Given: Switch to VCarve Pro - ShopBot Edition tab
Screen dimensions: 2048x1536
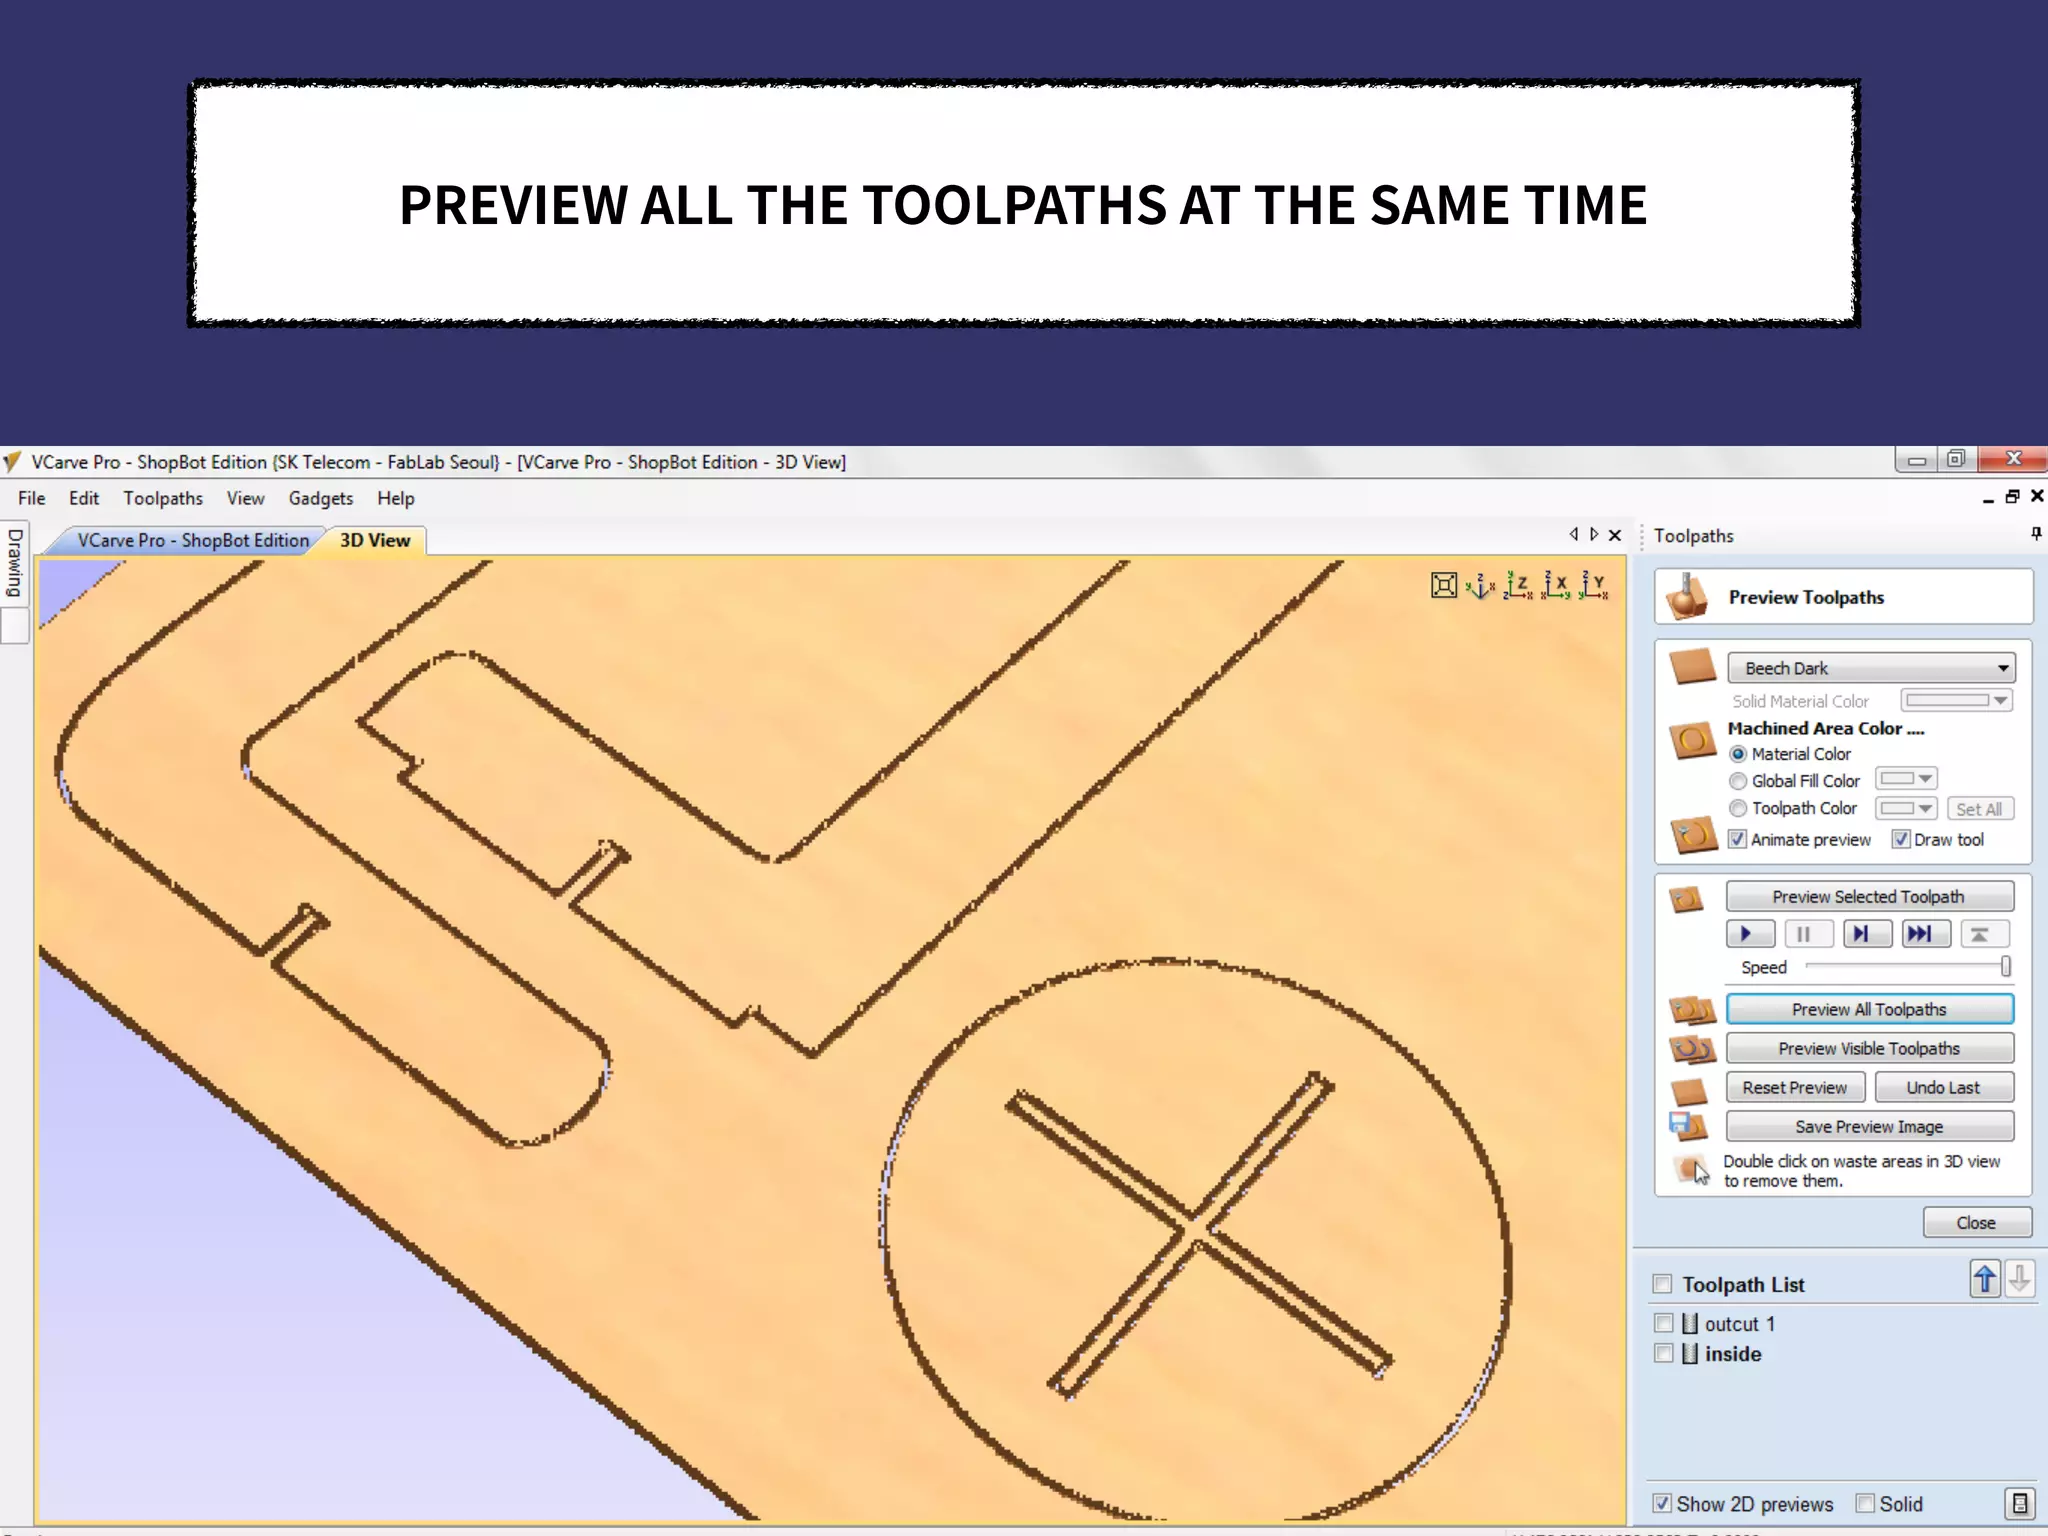Looking at the screenshot, I should click(x=193, y=540).
